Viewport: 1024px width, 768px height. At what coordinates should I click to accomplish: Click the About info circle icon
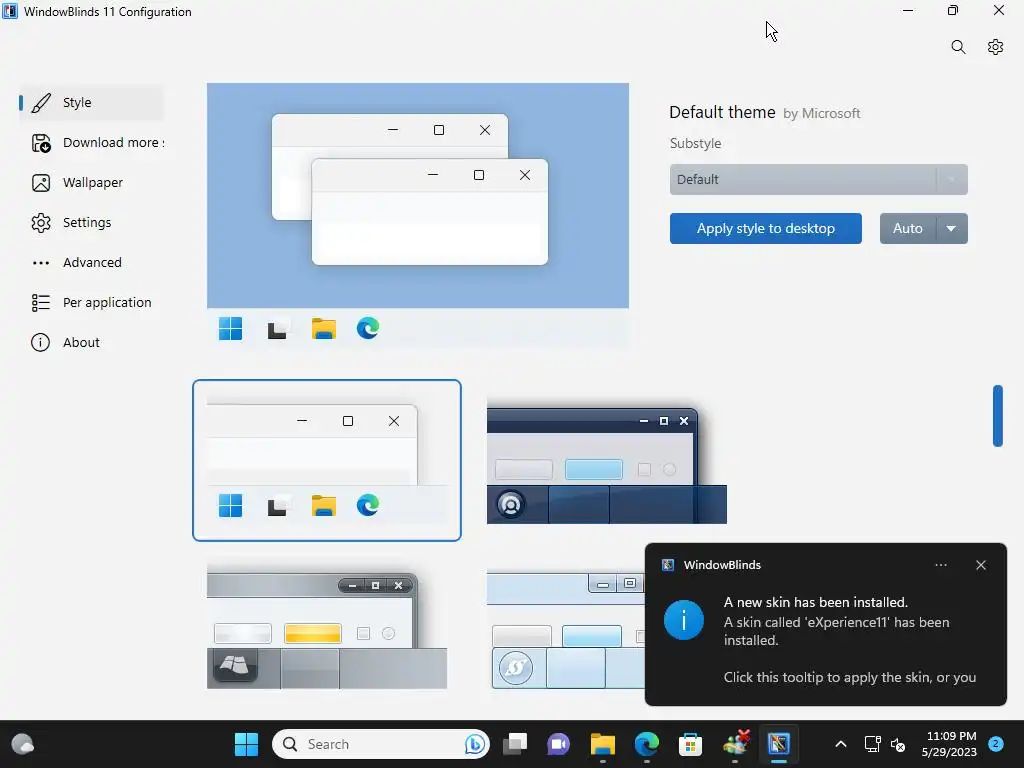coord(40,342)
